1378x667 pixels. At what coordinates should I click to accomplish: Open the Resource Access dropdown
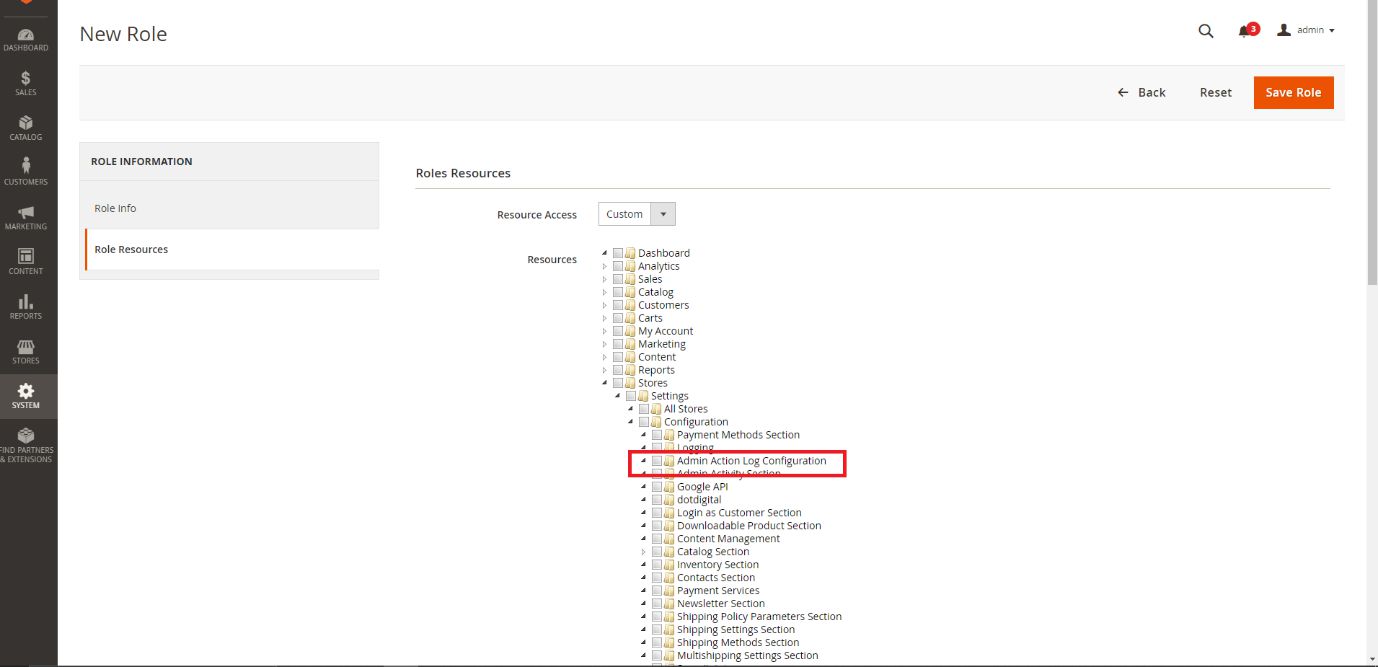(x=637, y=214)
